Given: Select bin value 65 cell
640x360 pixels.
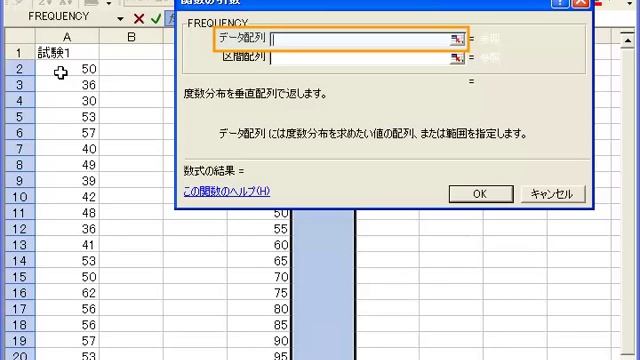Looking at the screenshot, I should coord(259,261).
